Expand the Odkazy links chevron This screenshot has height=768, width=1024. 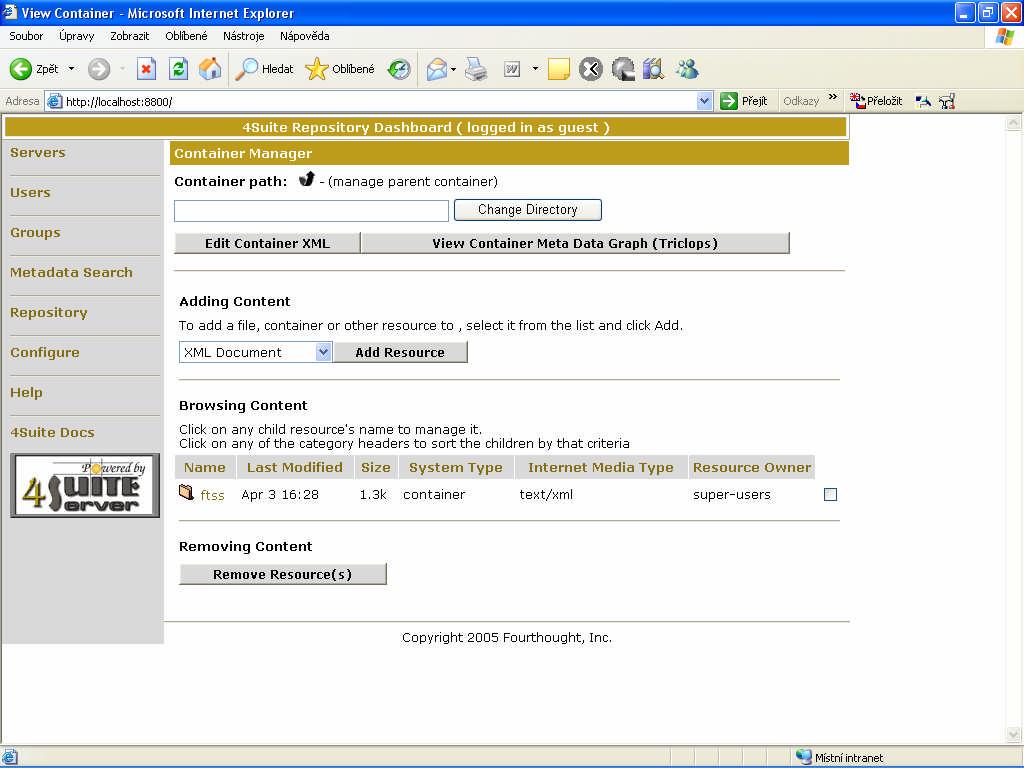pos(833,97)
